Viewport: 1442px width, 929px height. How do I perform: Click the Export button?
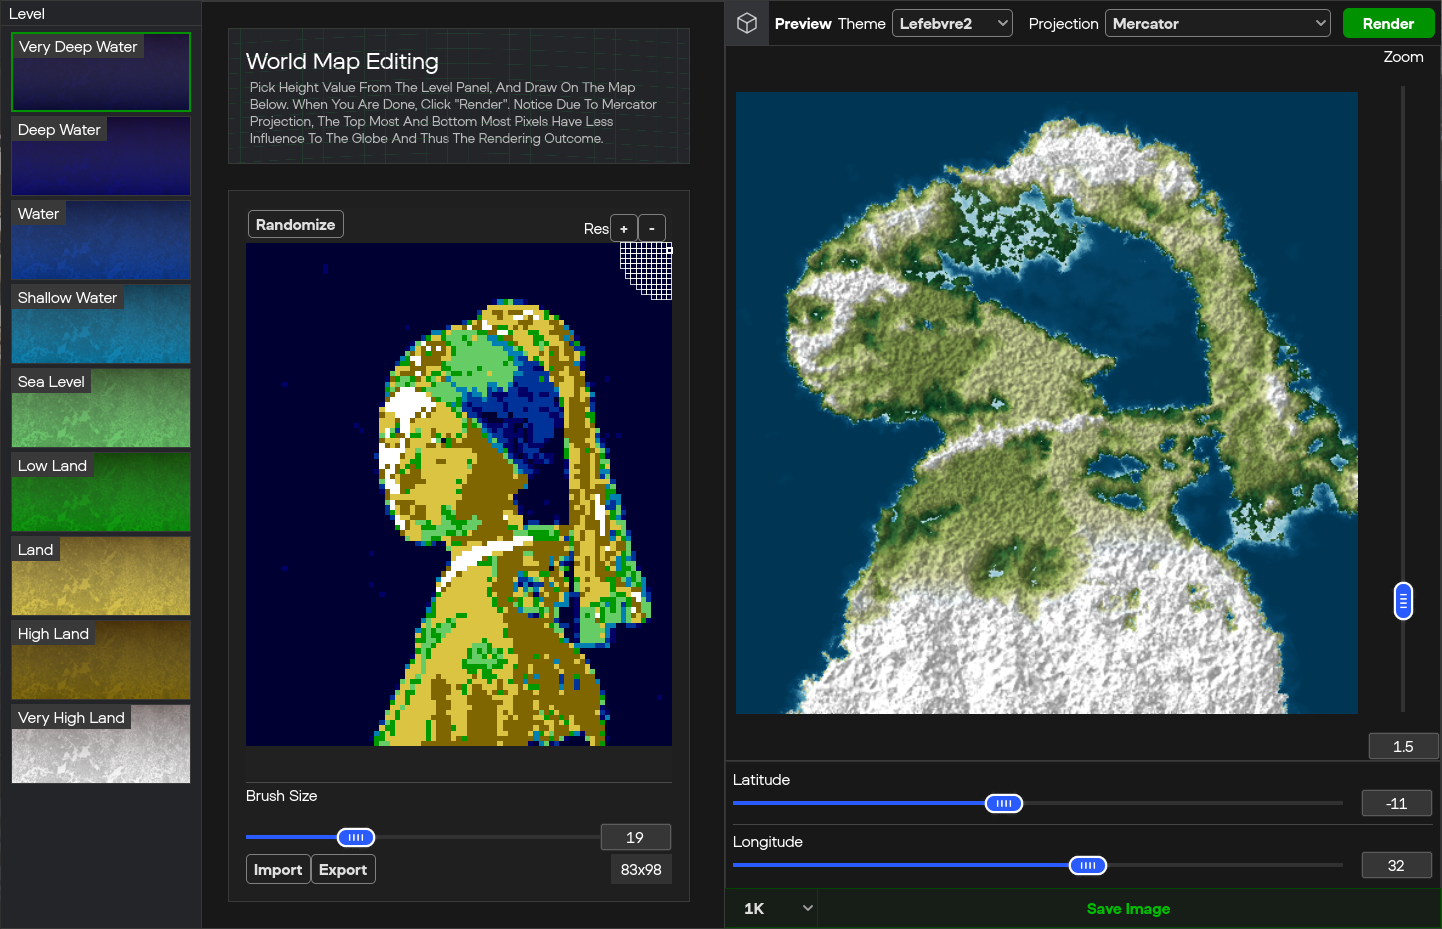coord(343,869)
